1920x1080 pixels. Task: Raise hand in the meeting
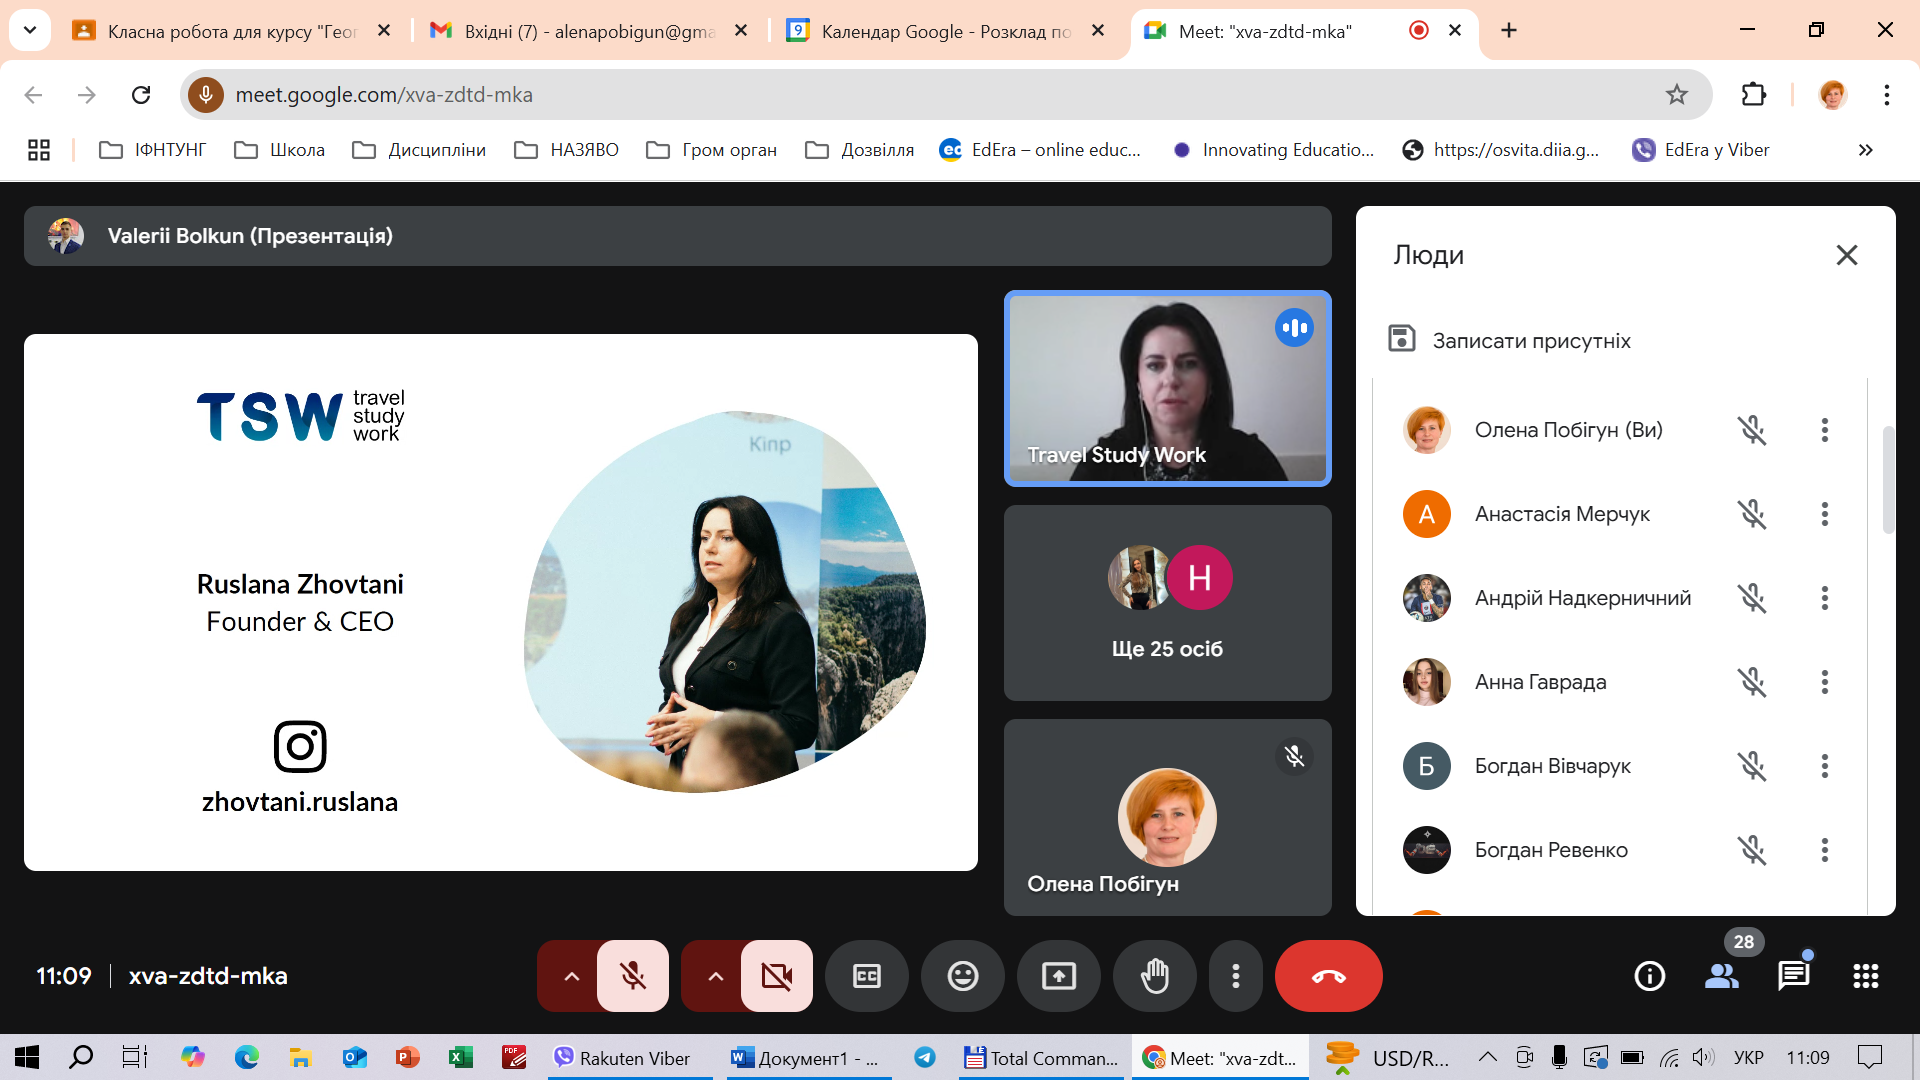1155,976
